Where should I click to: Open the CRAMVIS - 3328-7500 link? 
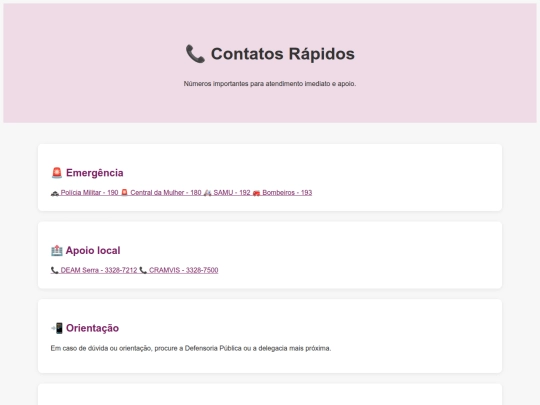[x=179, y=270]
